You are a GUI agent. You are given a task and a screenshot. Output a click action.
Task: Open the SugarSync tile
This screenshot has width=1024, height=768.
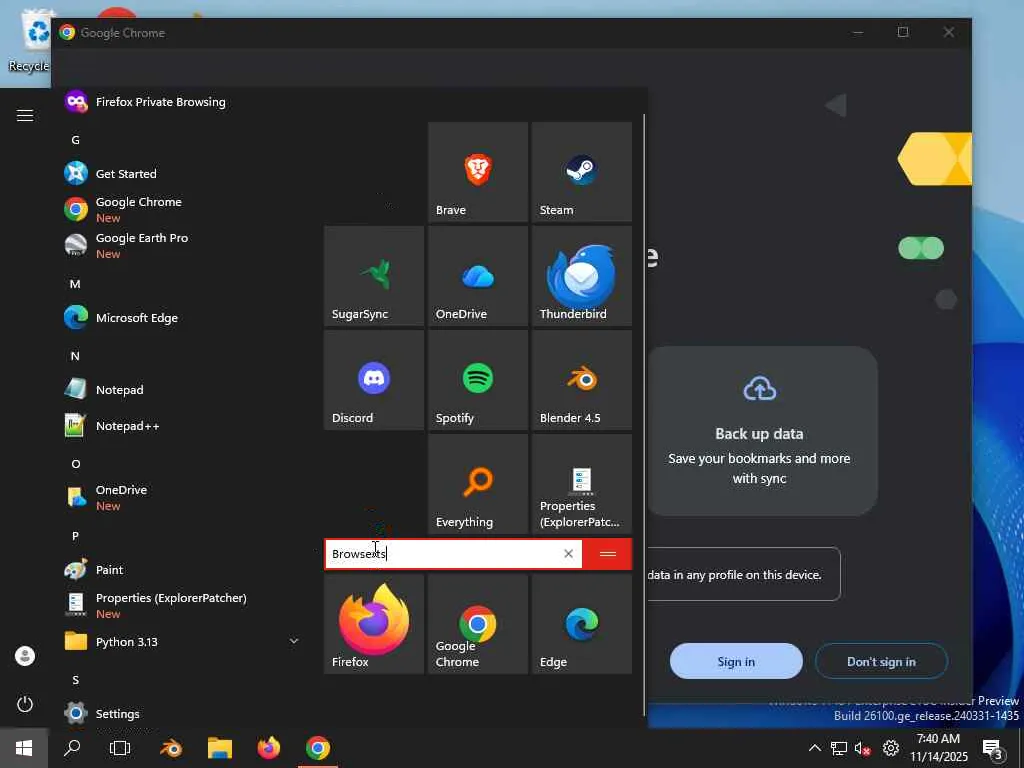(x=374, y=276)
